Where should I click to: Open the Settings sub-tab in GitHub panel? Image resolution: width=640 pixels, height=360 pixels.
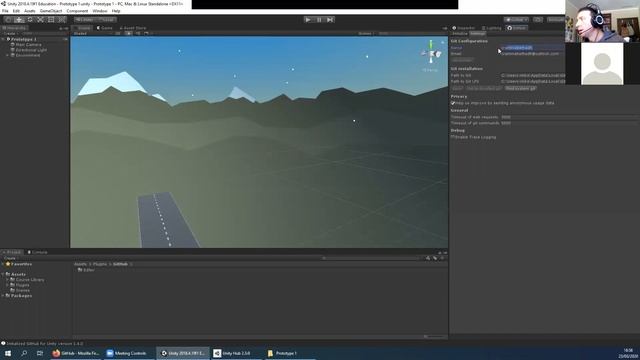click(478, 33)
